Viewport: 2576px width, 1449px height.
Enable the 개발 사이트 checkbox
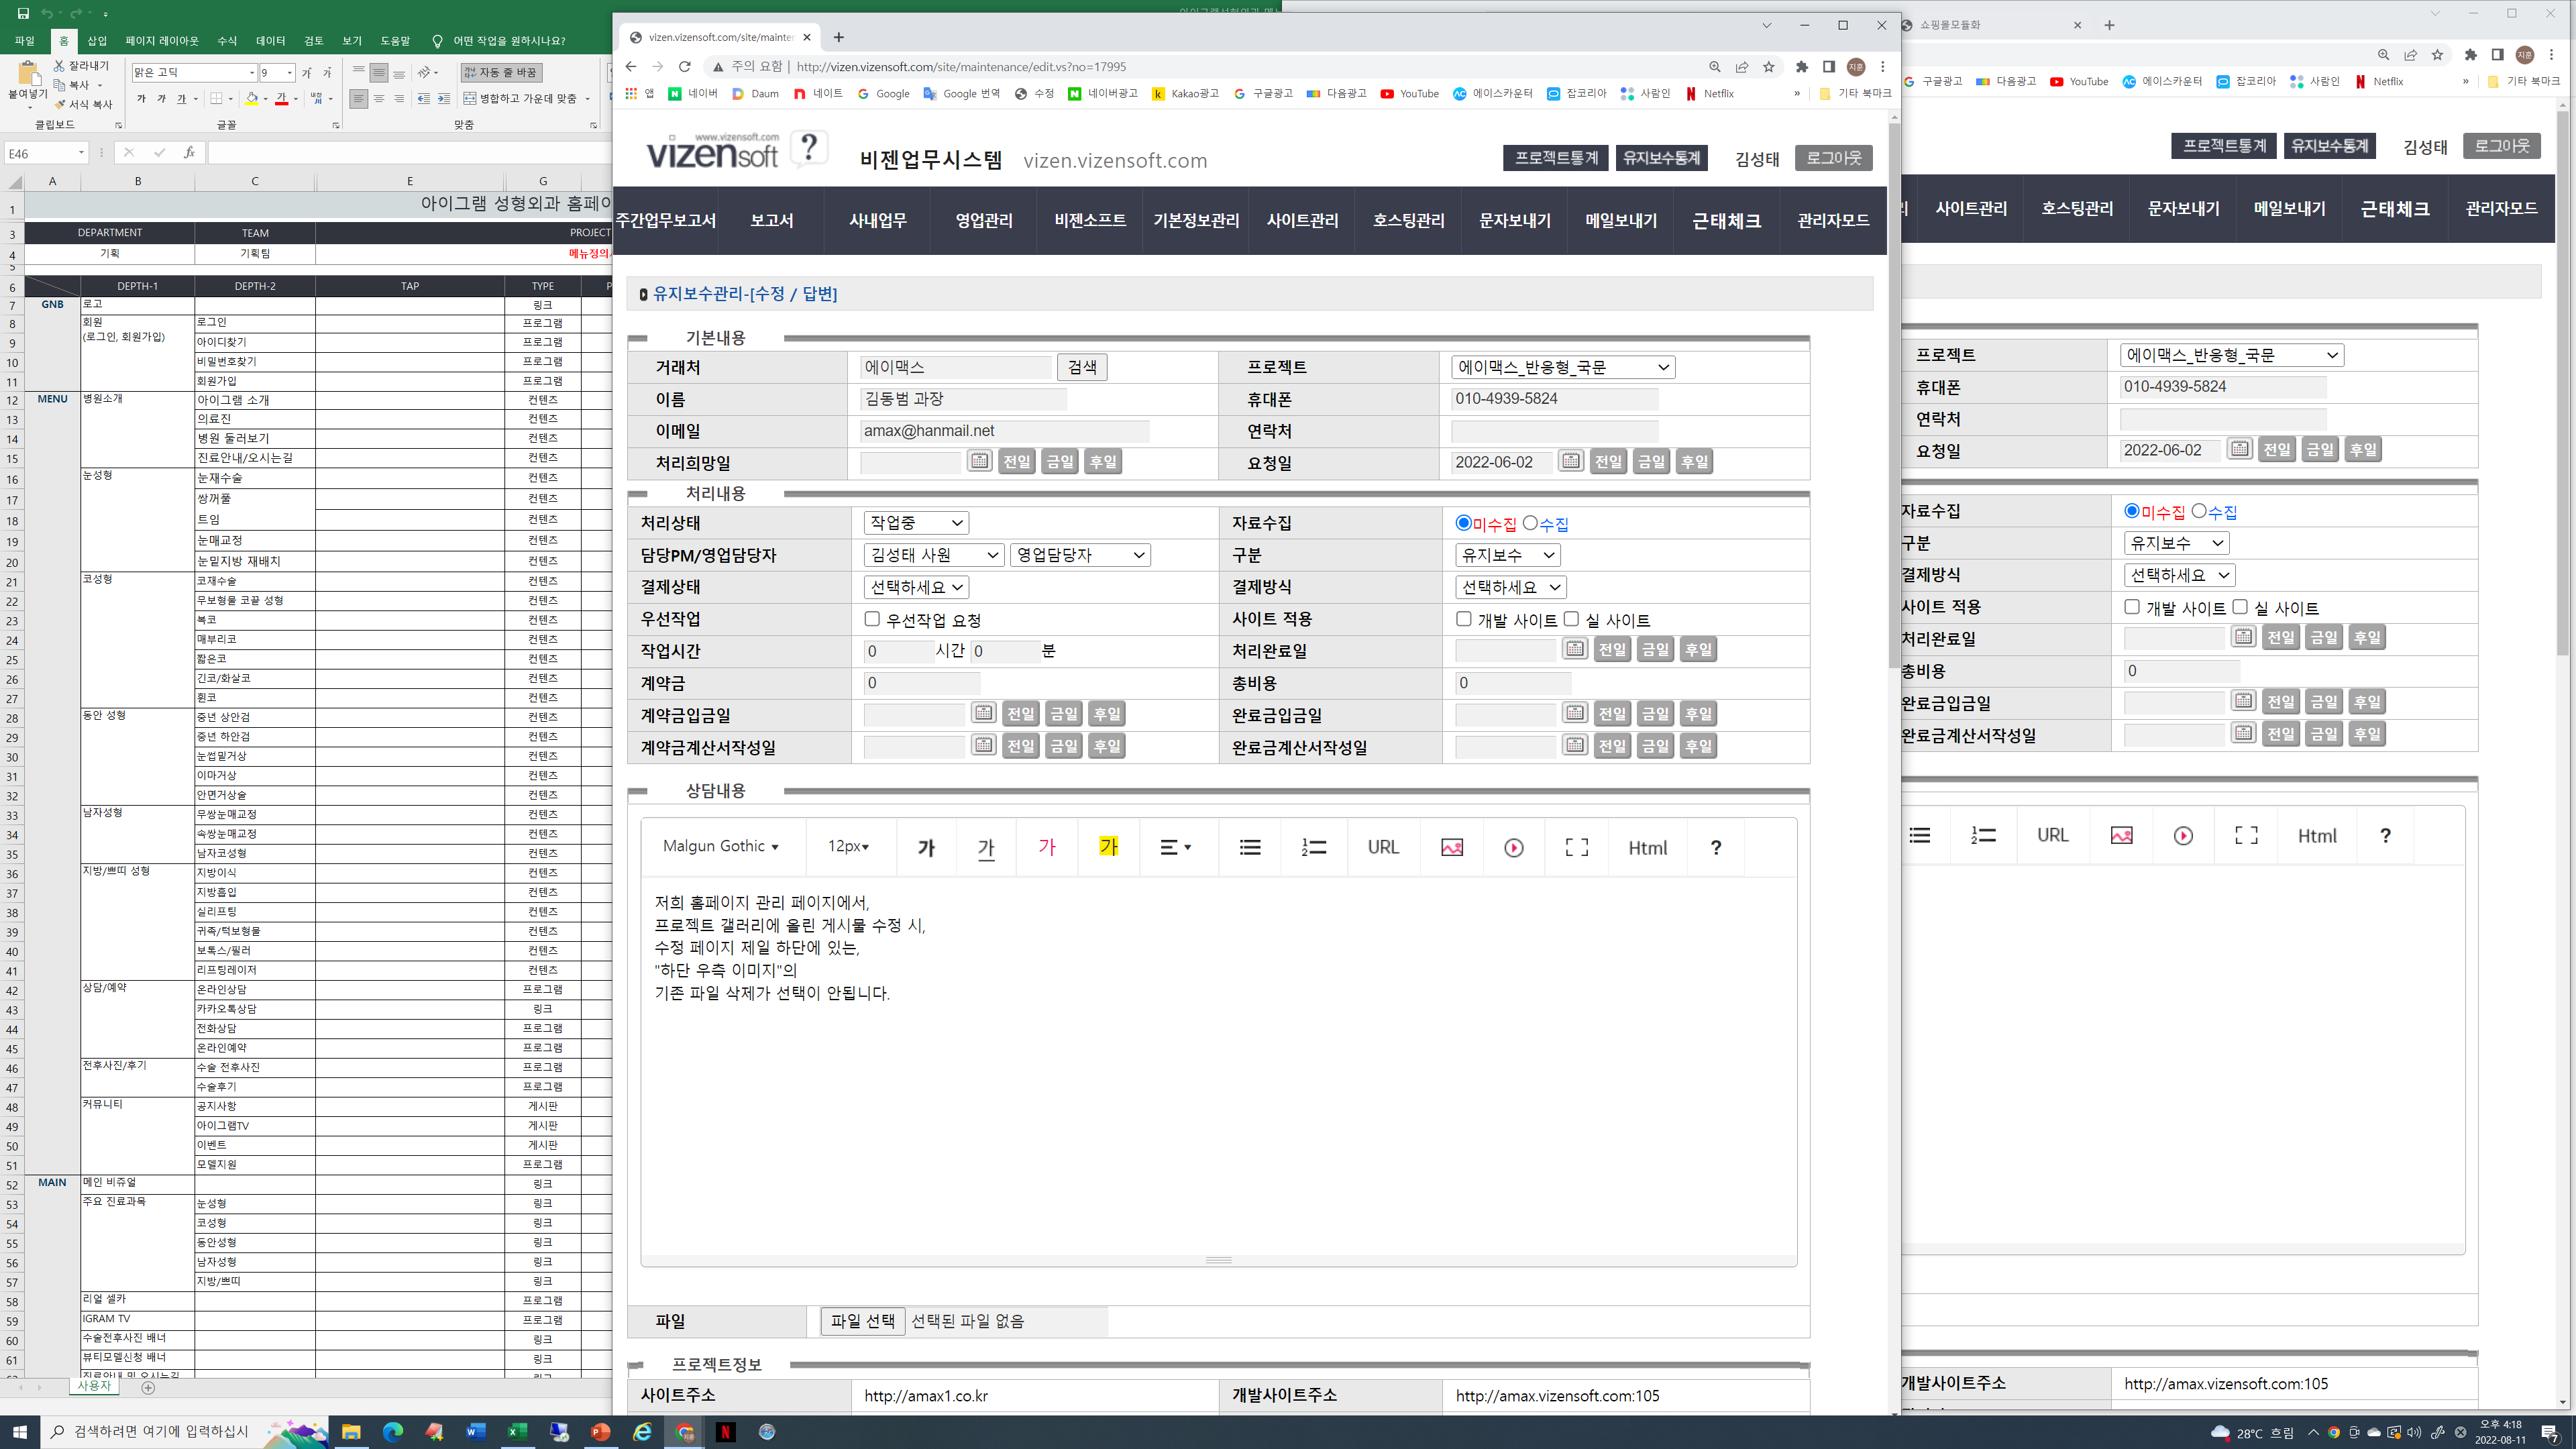pos(1464,619)
